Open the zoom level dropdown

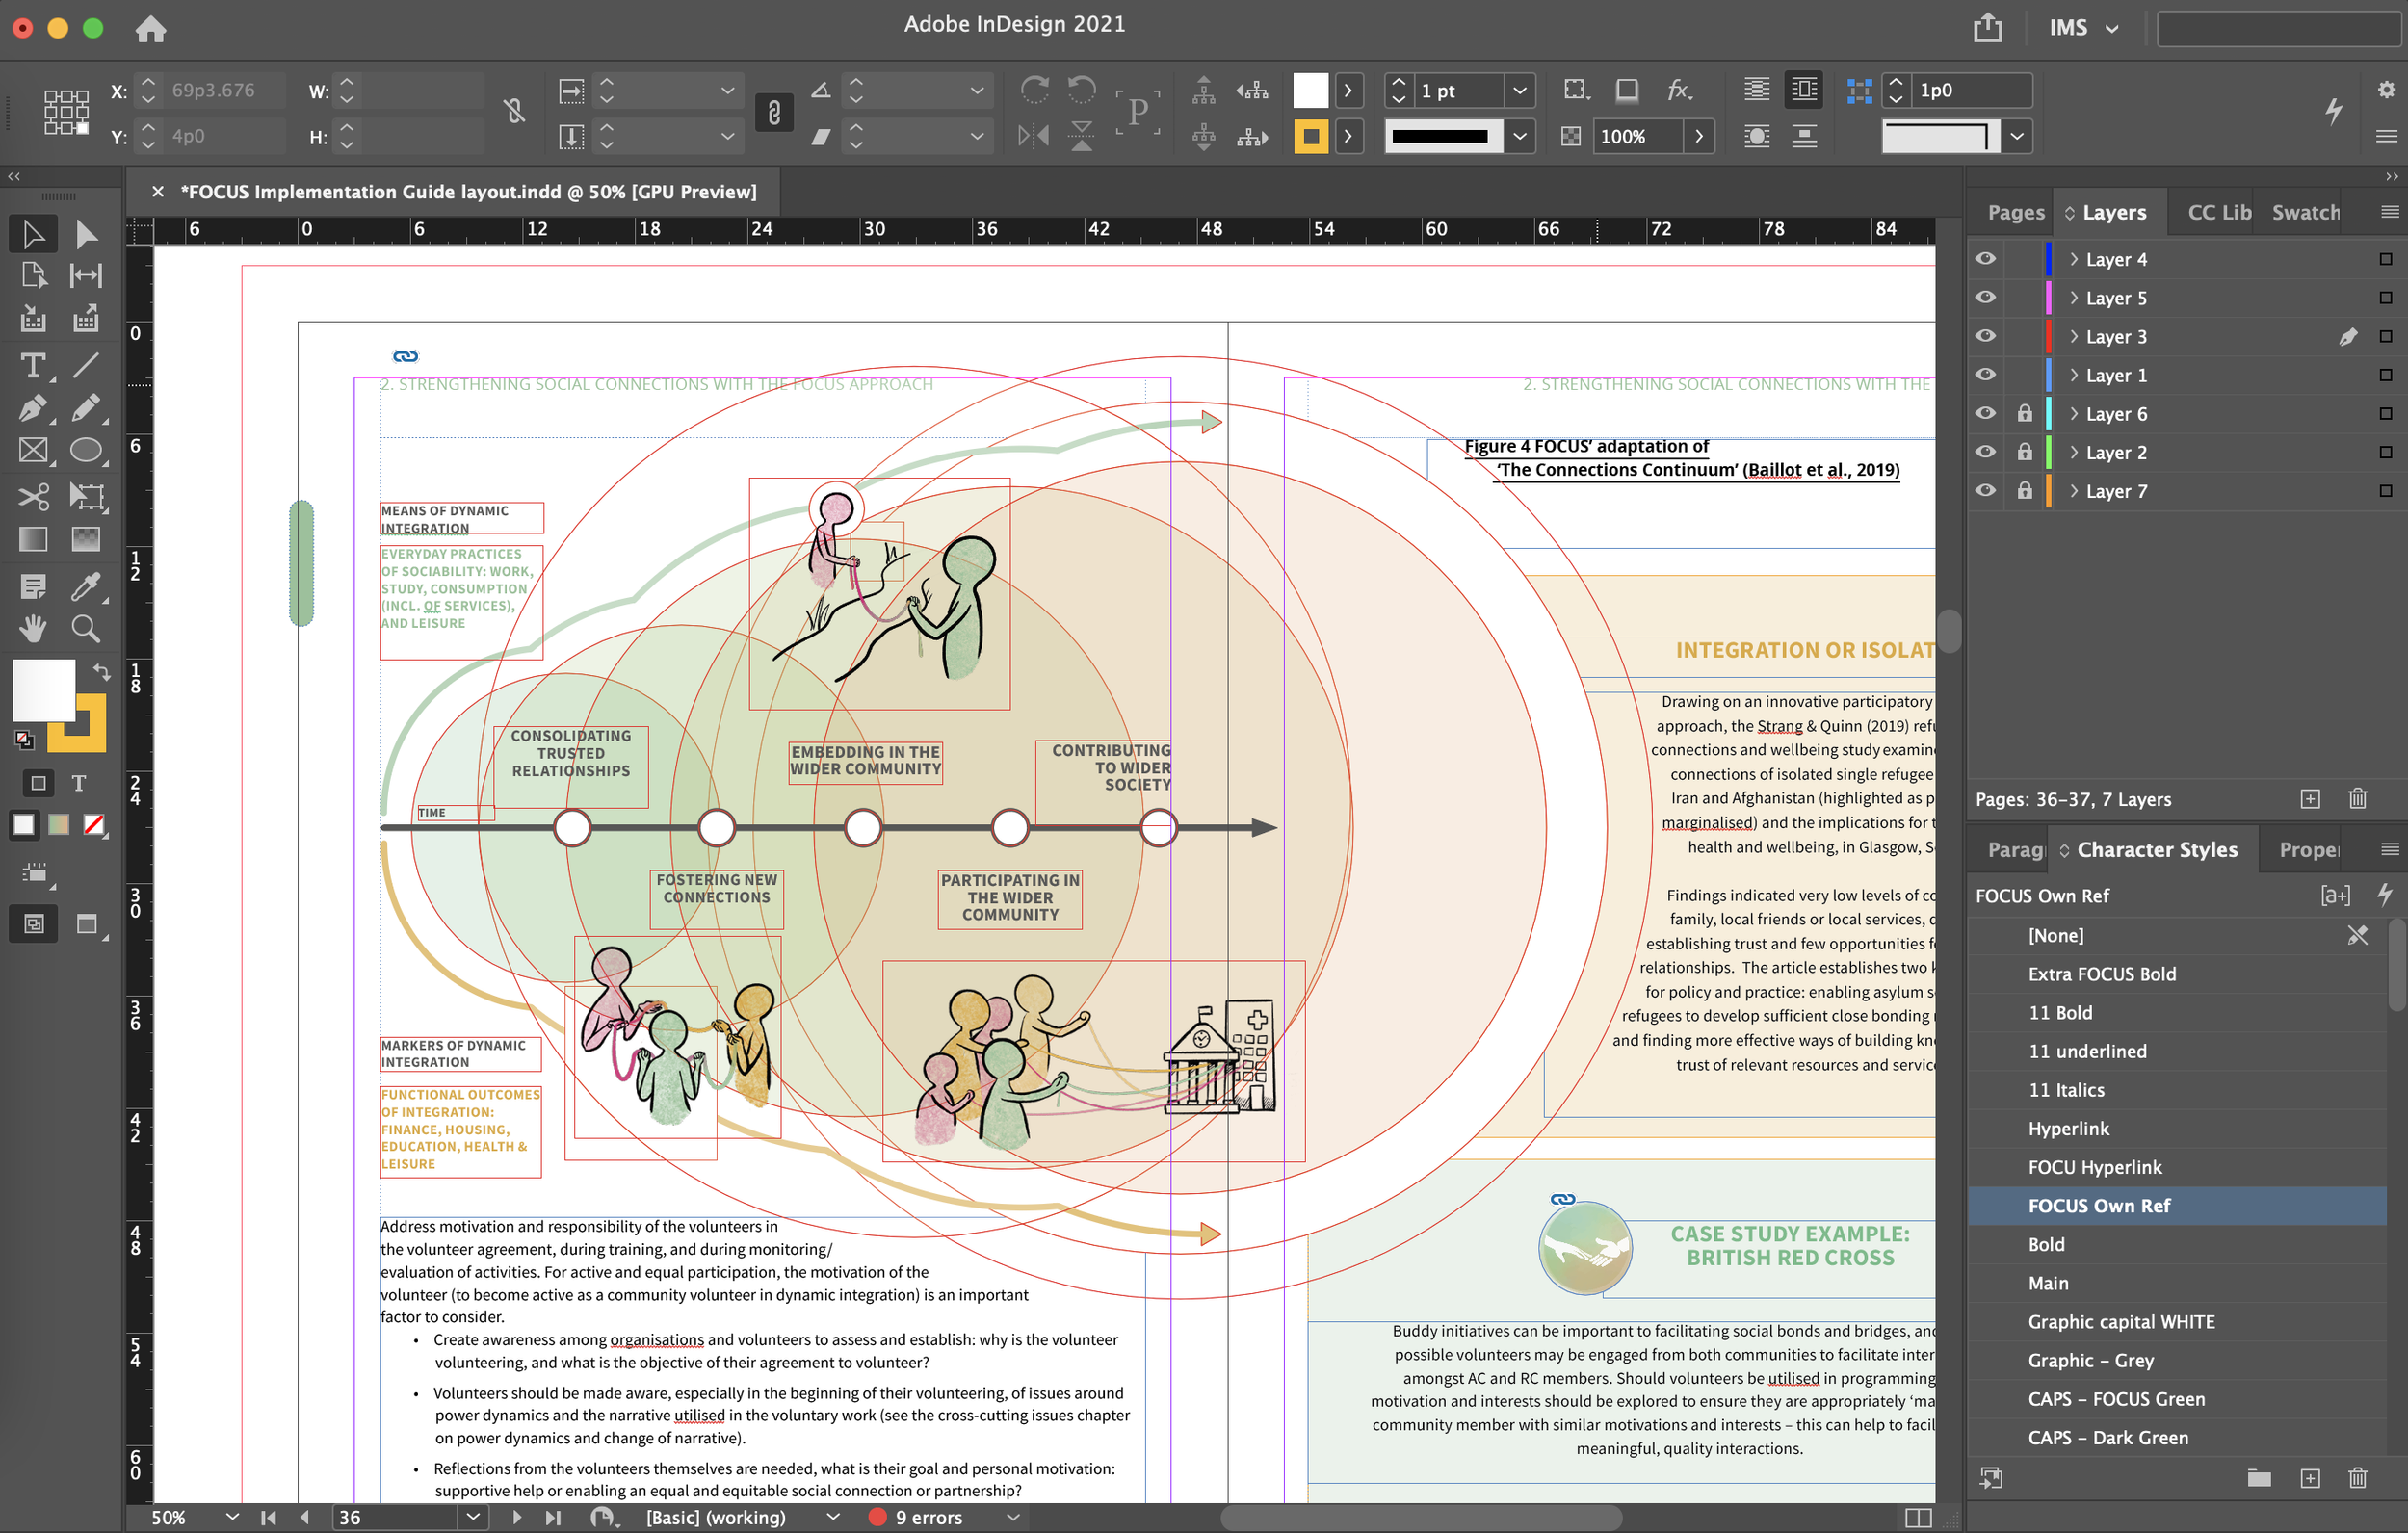tap(232, 1517)
